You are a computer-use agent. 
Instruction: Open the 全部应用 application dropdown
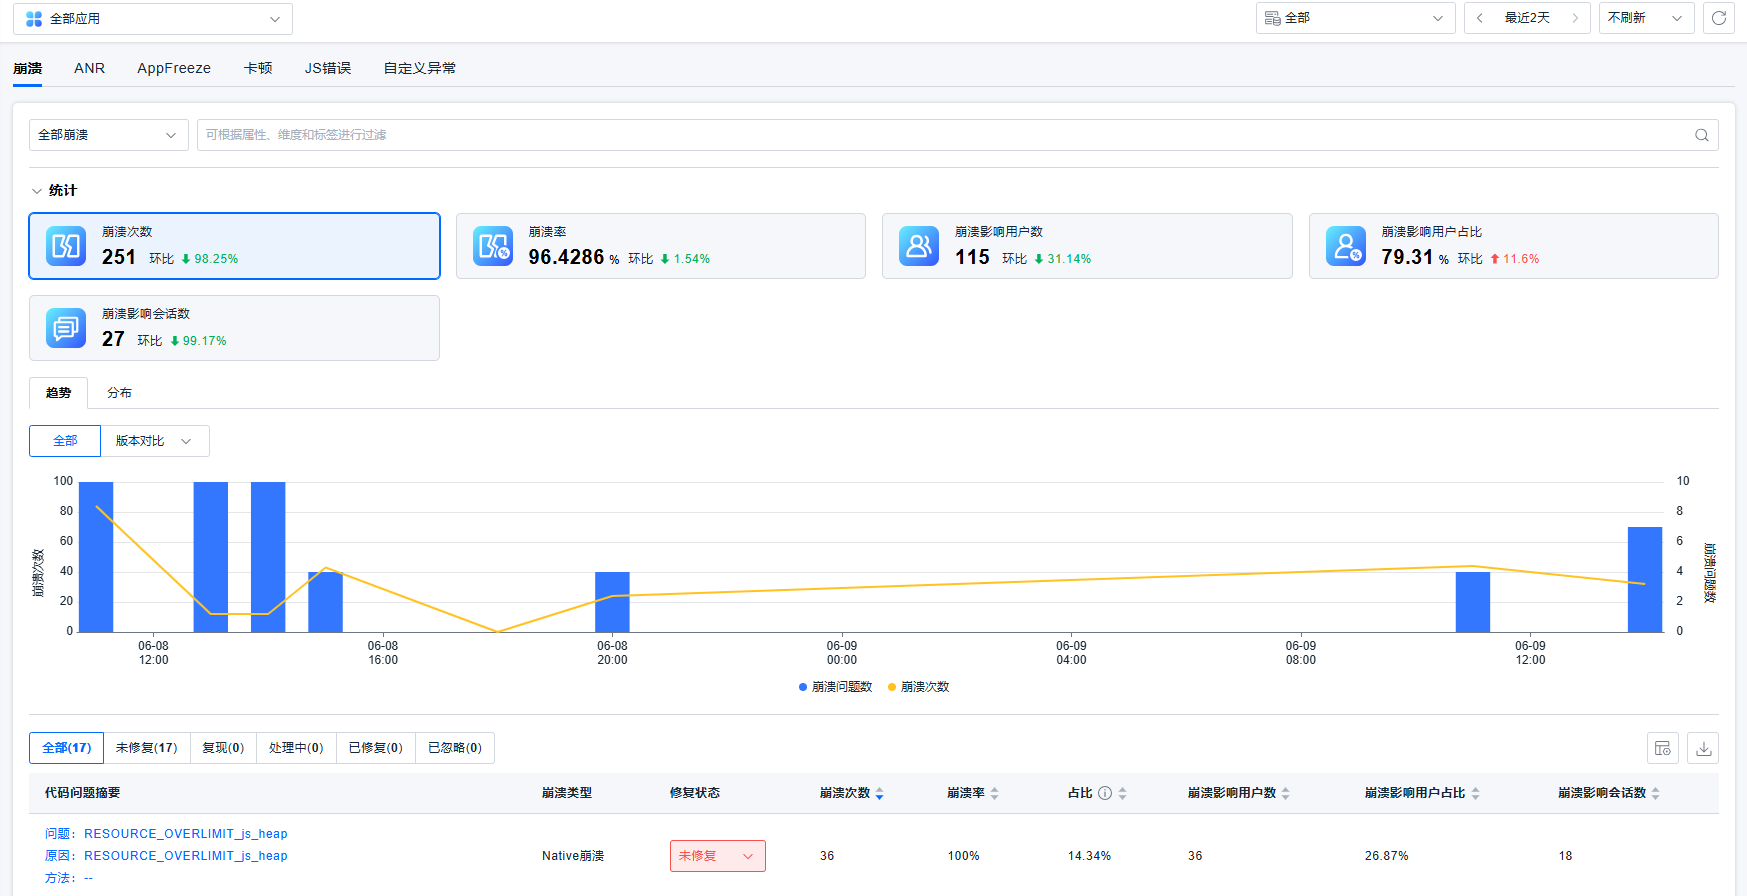pos(153,19)
